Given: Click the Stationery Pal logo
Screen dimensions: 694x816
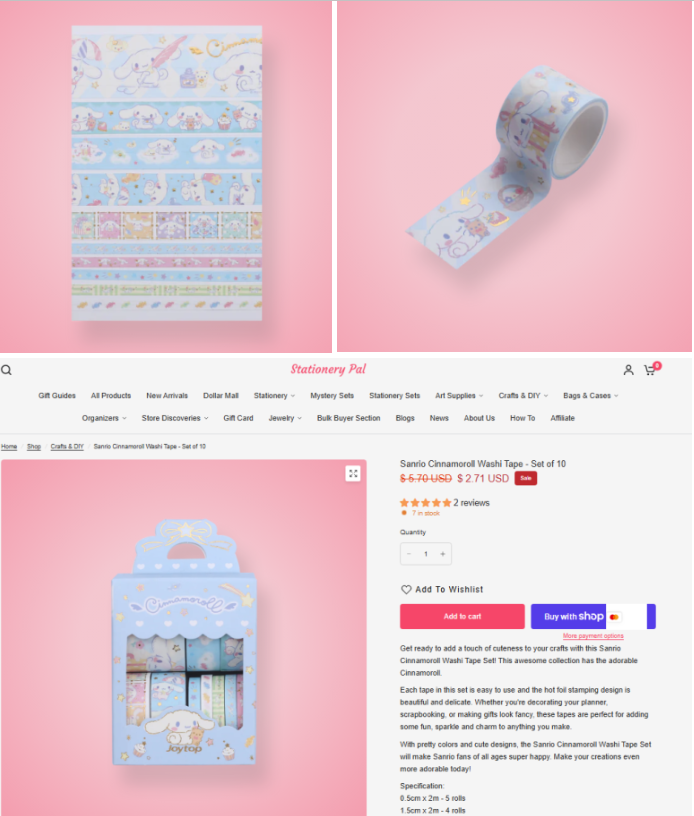Looking at the screenshot, I should pos(328,369).
